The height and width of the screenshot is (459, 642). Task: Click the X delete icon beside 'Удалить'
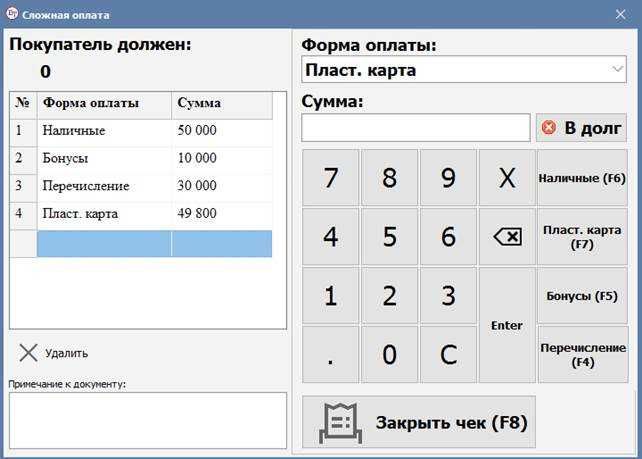[x=28, y=353]
